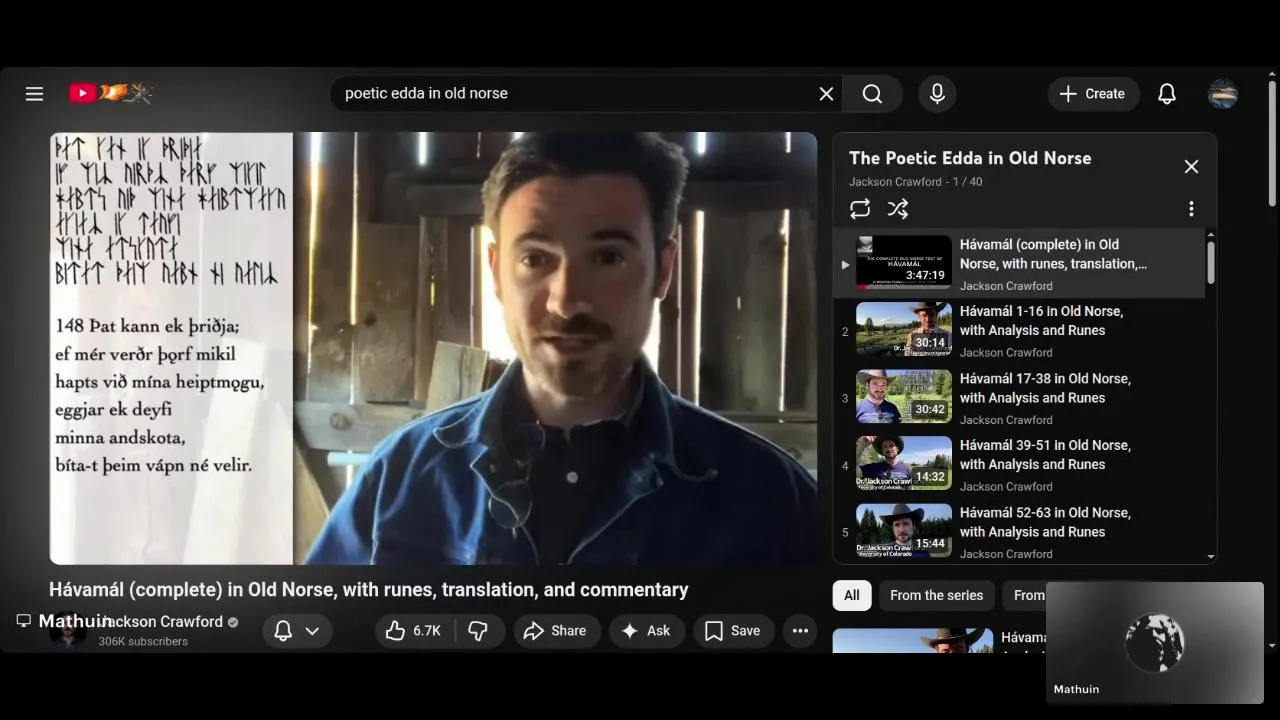Open Hávamál 1-16 thumbnail
Screen dimensions: 1280x720
(x=904, y=329)
